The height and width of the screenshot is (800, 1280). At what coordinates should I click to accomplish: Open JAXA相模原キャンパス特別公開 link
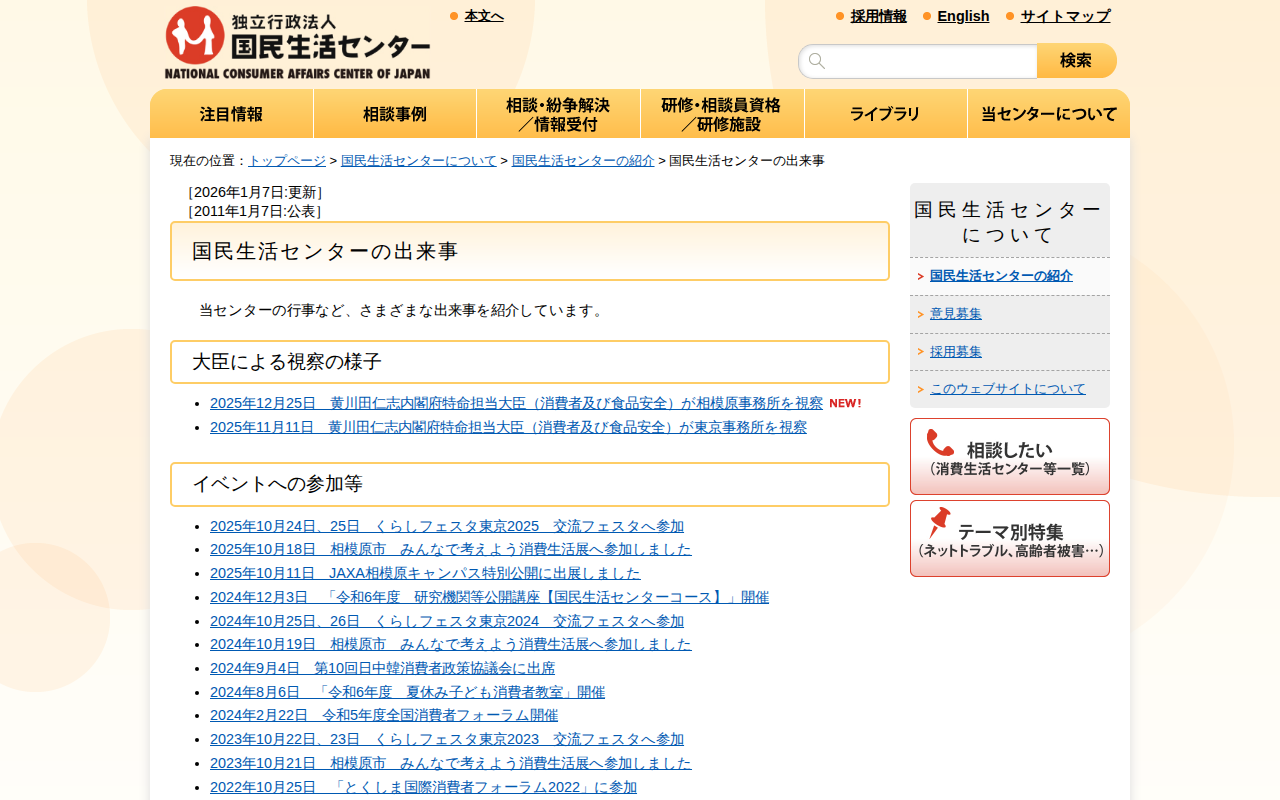pyautogui.click(x=425, y=573)
